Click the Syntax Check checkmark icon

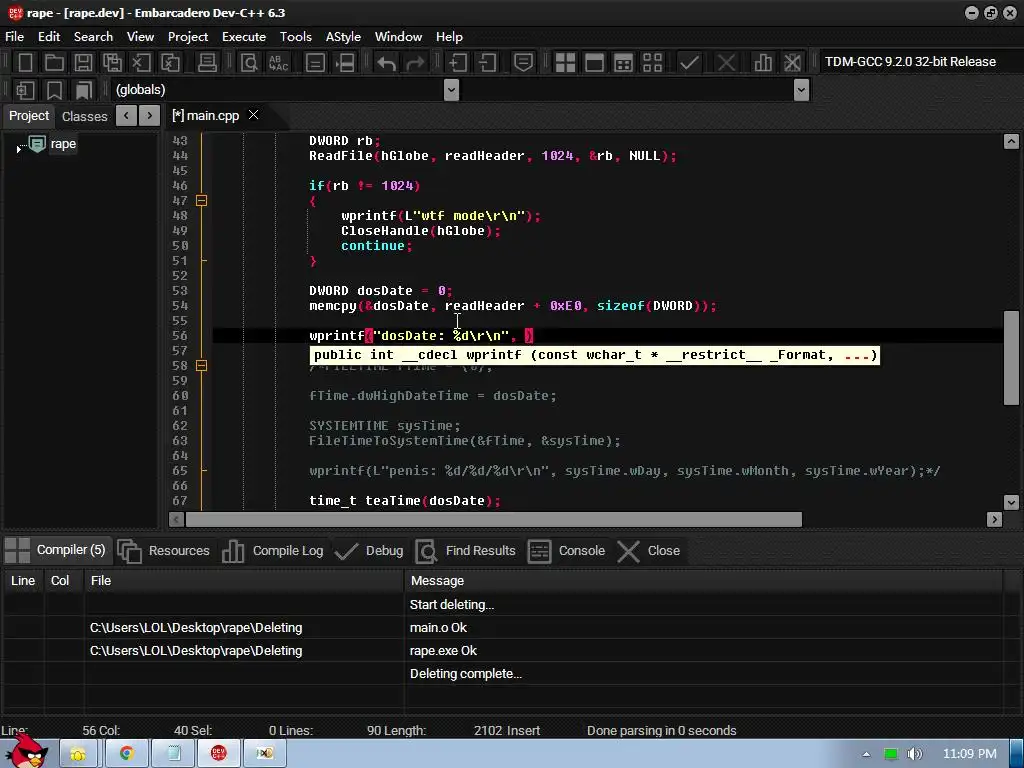pyautogui.click(x=689, y=63)
